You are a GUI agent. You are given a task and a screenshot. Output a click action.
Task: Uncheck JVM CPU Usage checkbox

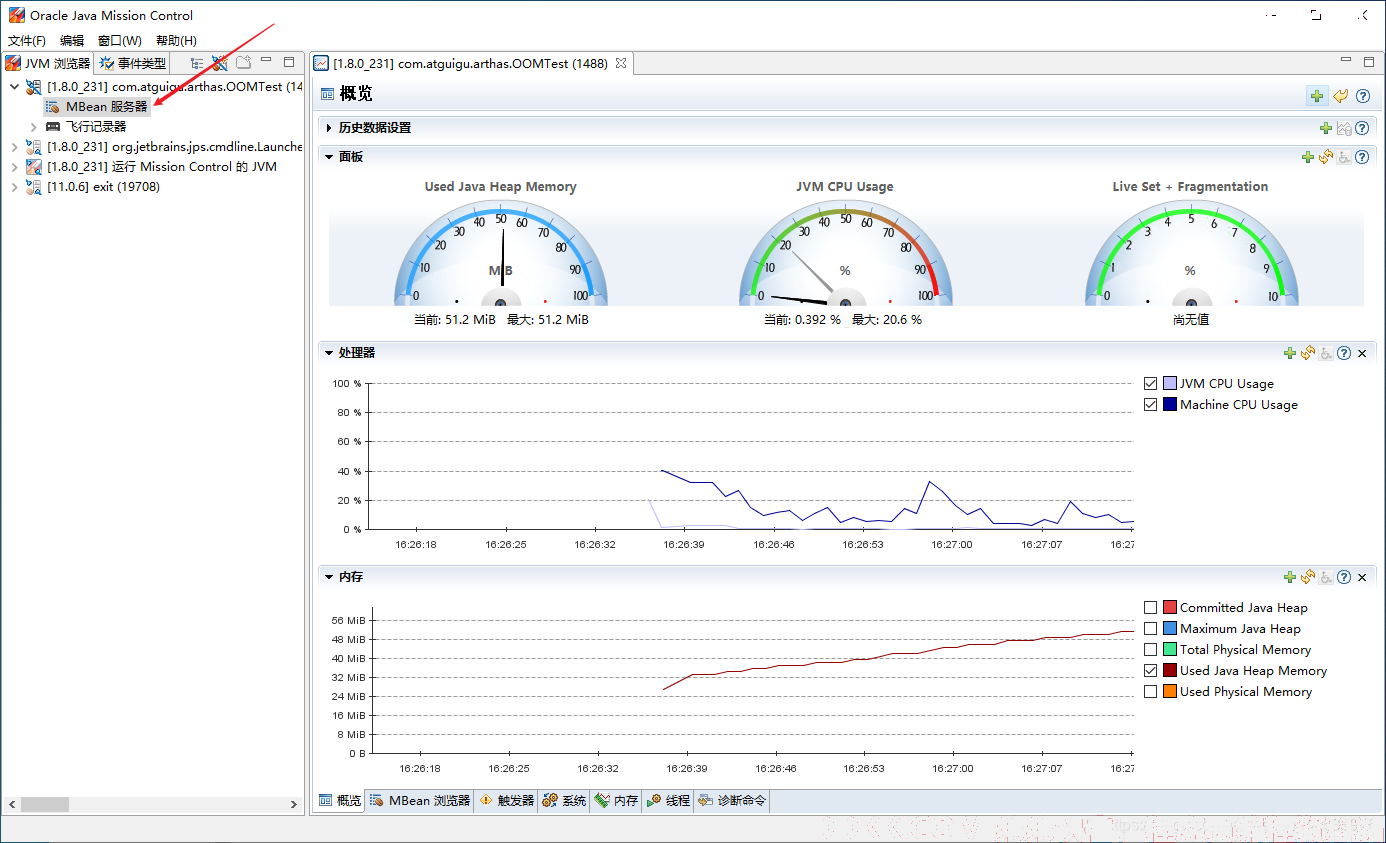[x=1150, y=383]
